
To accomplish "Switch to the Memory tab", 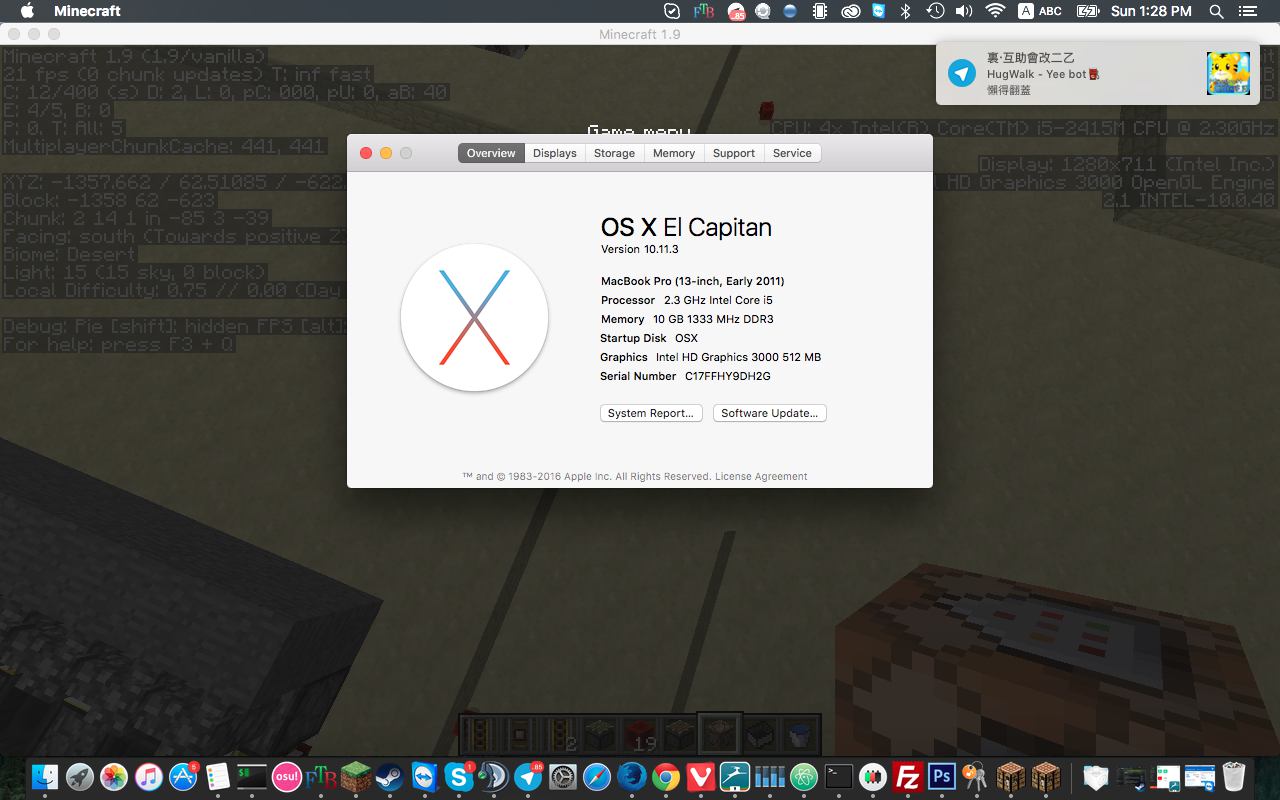I will 674,153.
